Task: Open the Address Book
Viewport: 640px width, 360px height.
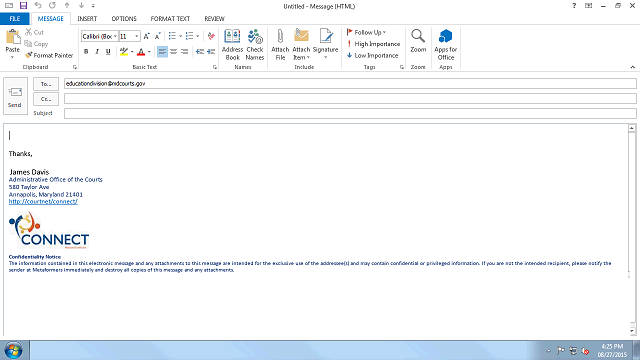Action: coord(232,44)
